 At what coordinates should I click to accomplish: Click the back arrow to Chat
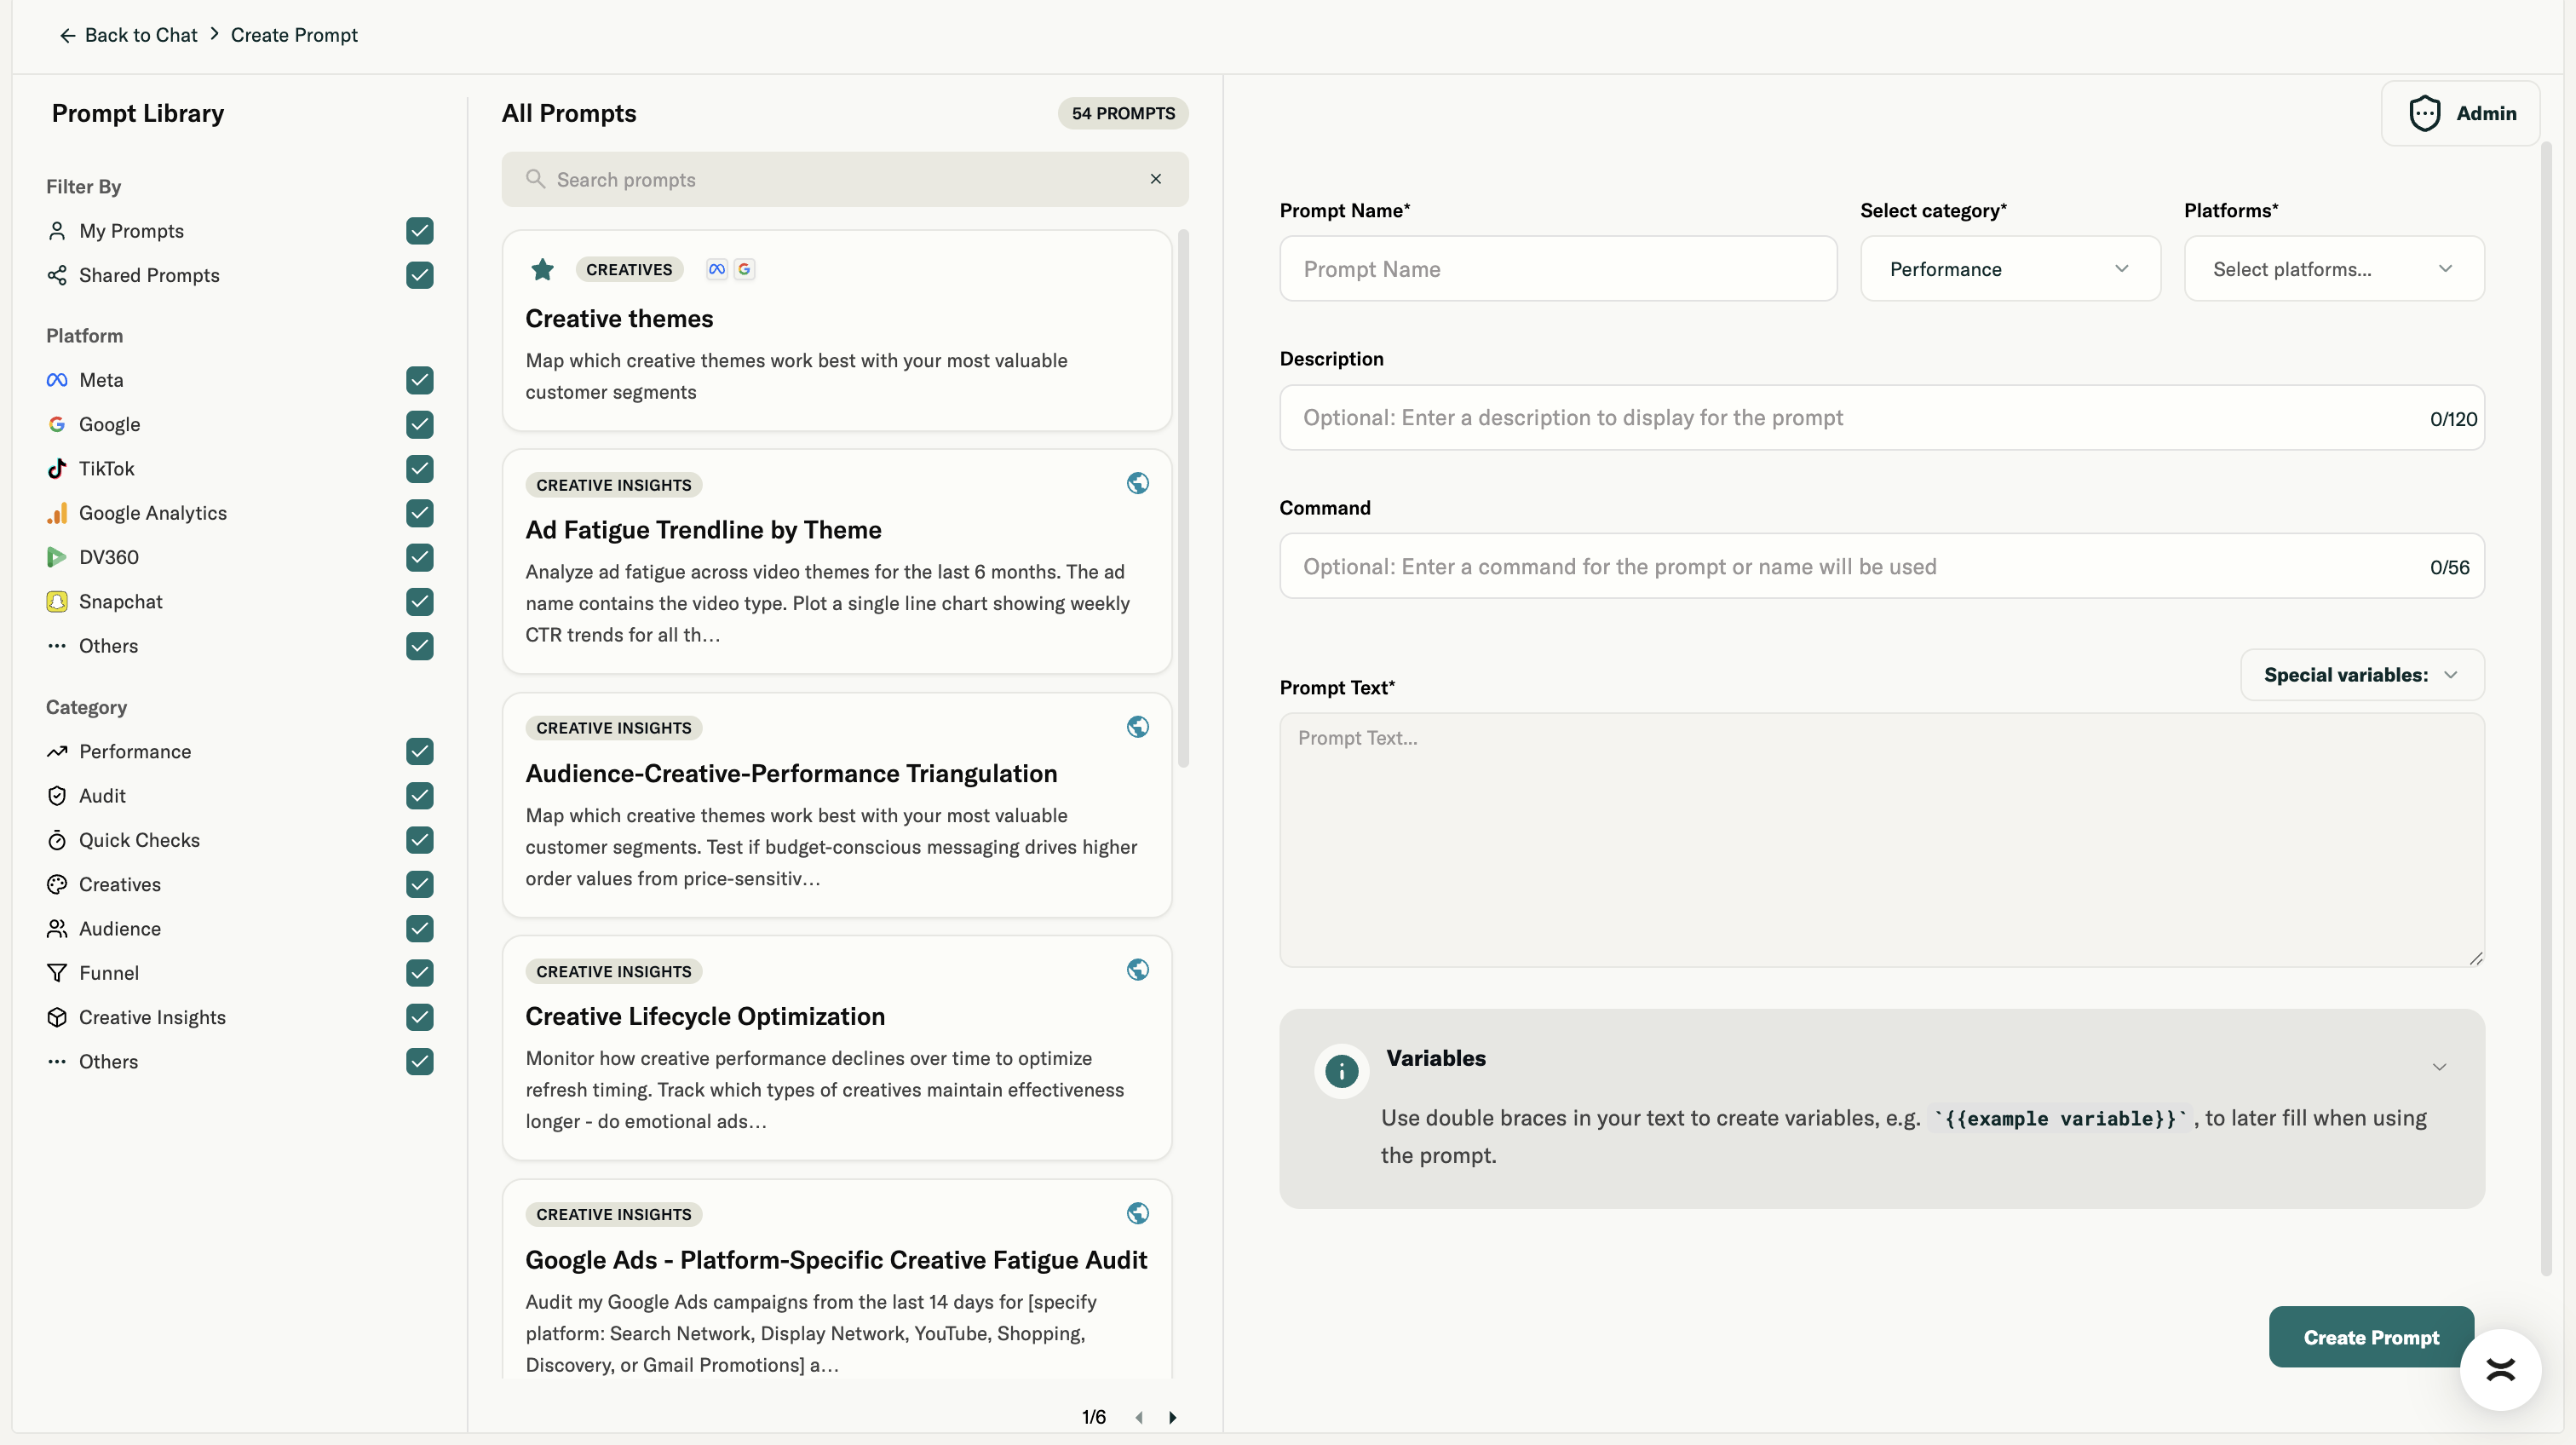pos(67,35)
